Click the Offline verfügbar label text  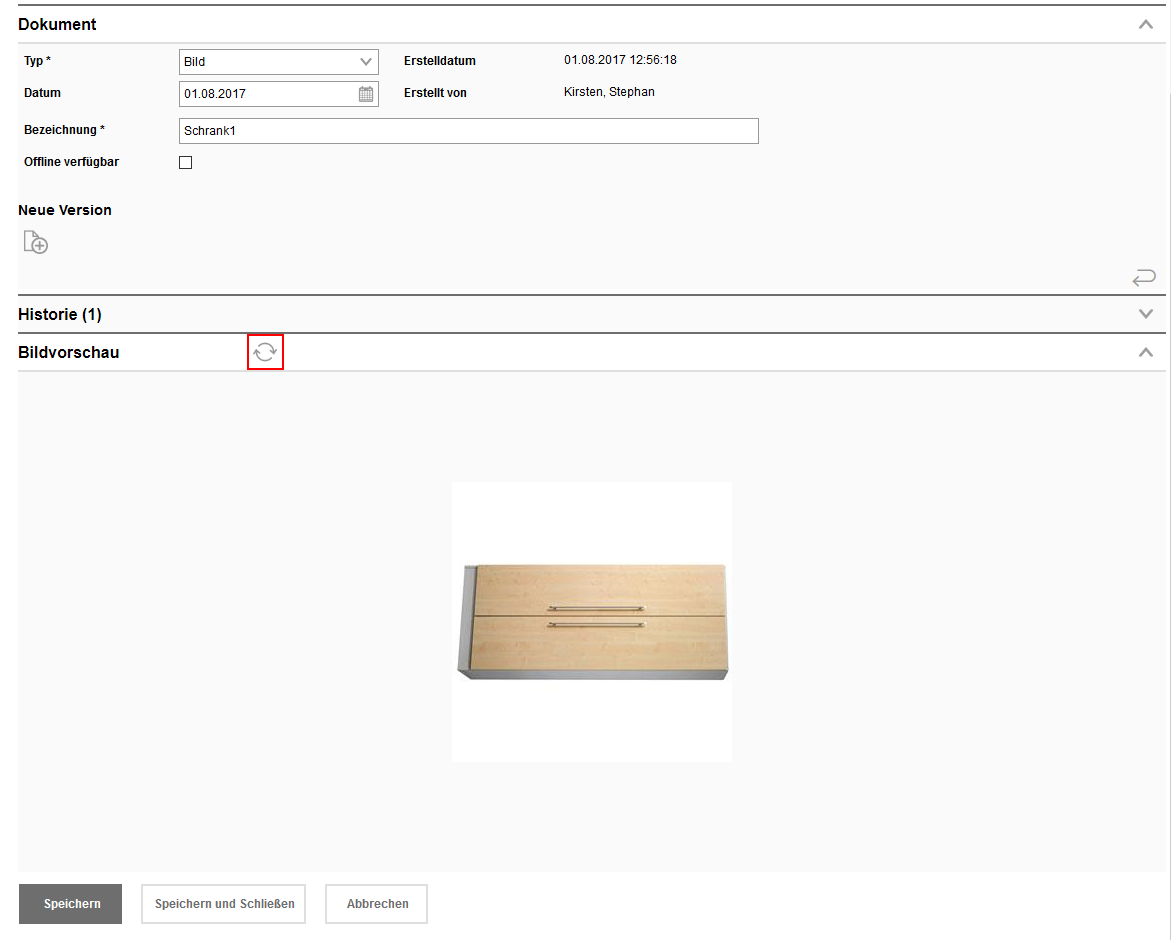pyautogui.click(x=71, y=162)
